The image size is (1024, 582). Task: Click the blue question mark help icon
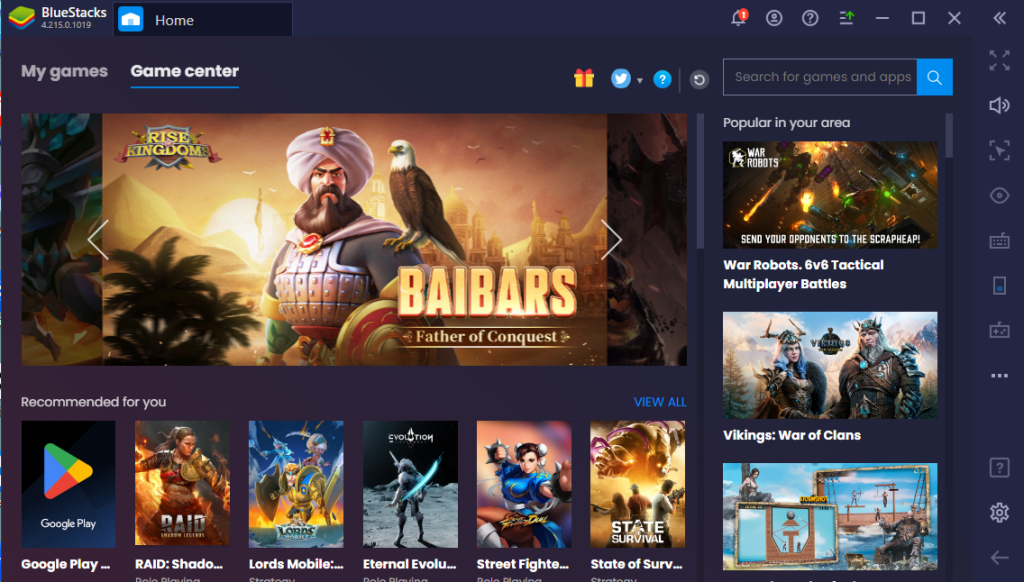[x=662, y=79]
